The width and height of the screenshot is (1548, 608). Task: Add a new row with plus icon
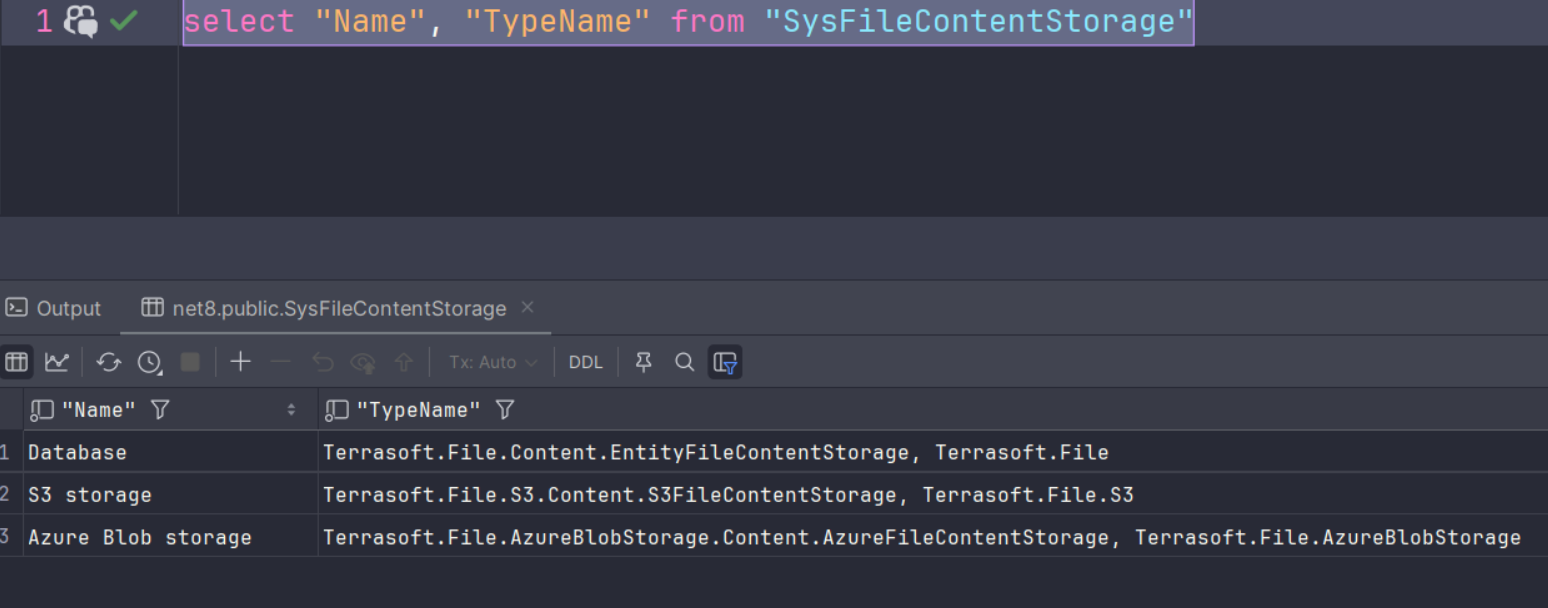[x=240, y=362]
